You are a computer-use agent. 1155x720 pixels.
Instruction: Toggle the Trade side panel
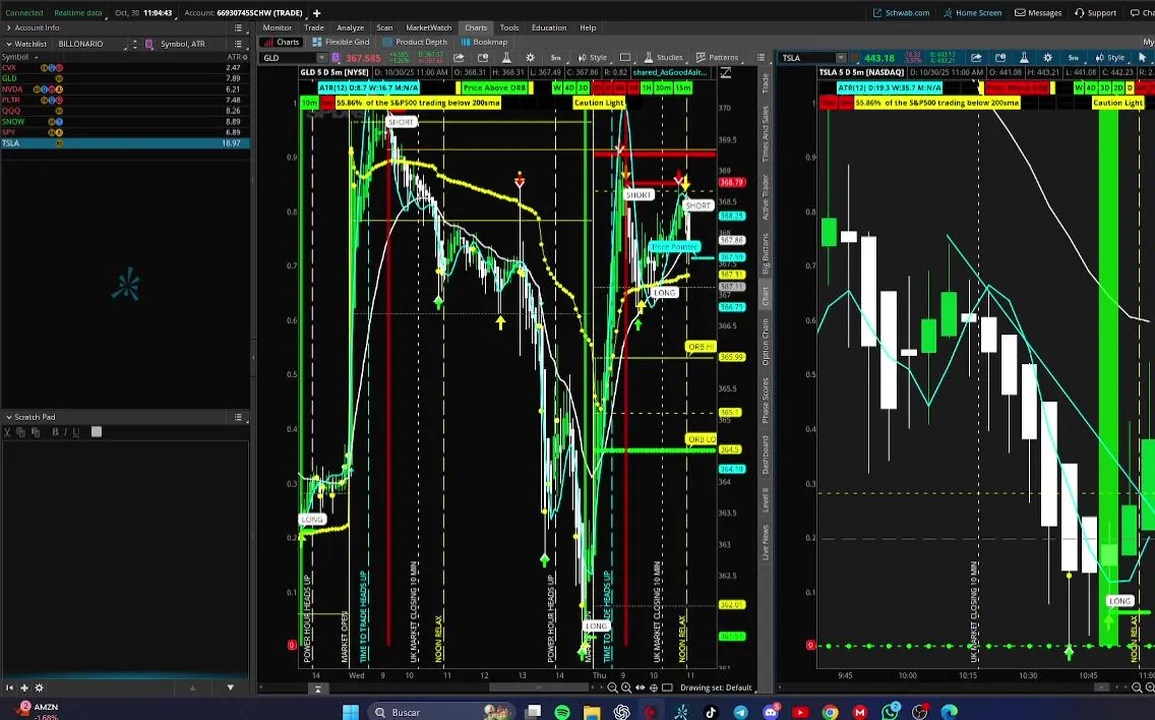[x=765, y=83]
